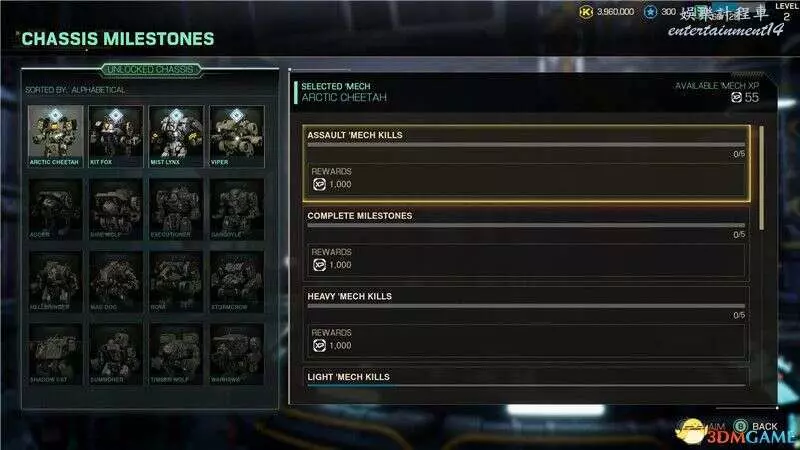Screen dimensions: 800x450
Task: Open the Unlocked Chassis tab
Action: tap(151, 69)
